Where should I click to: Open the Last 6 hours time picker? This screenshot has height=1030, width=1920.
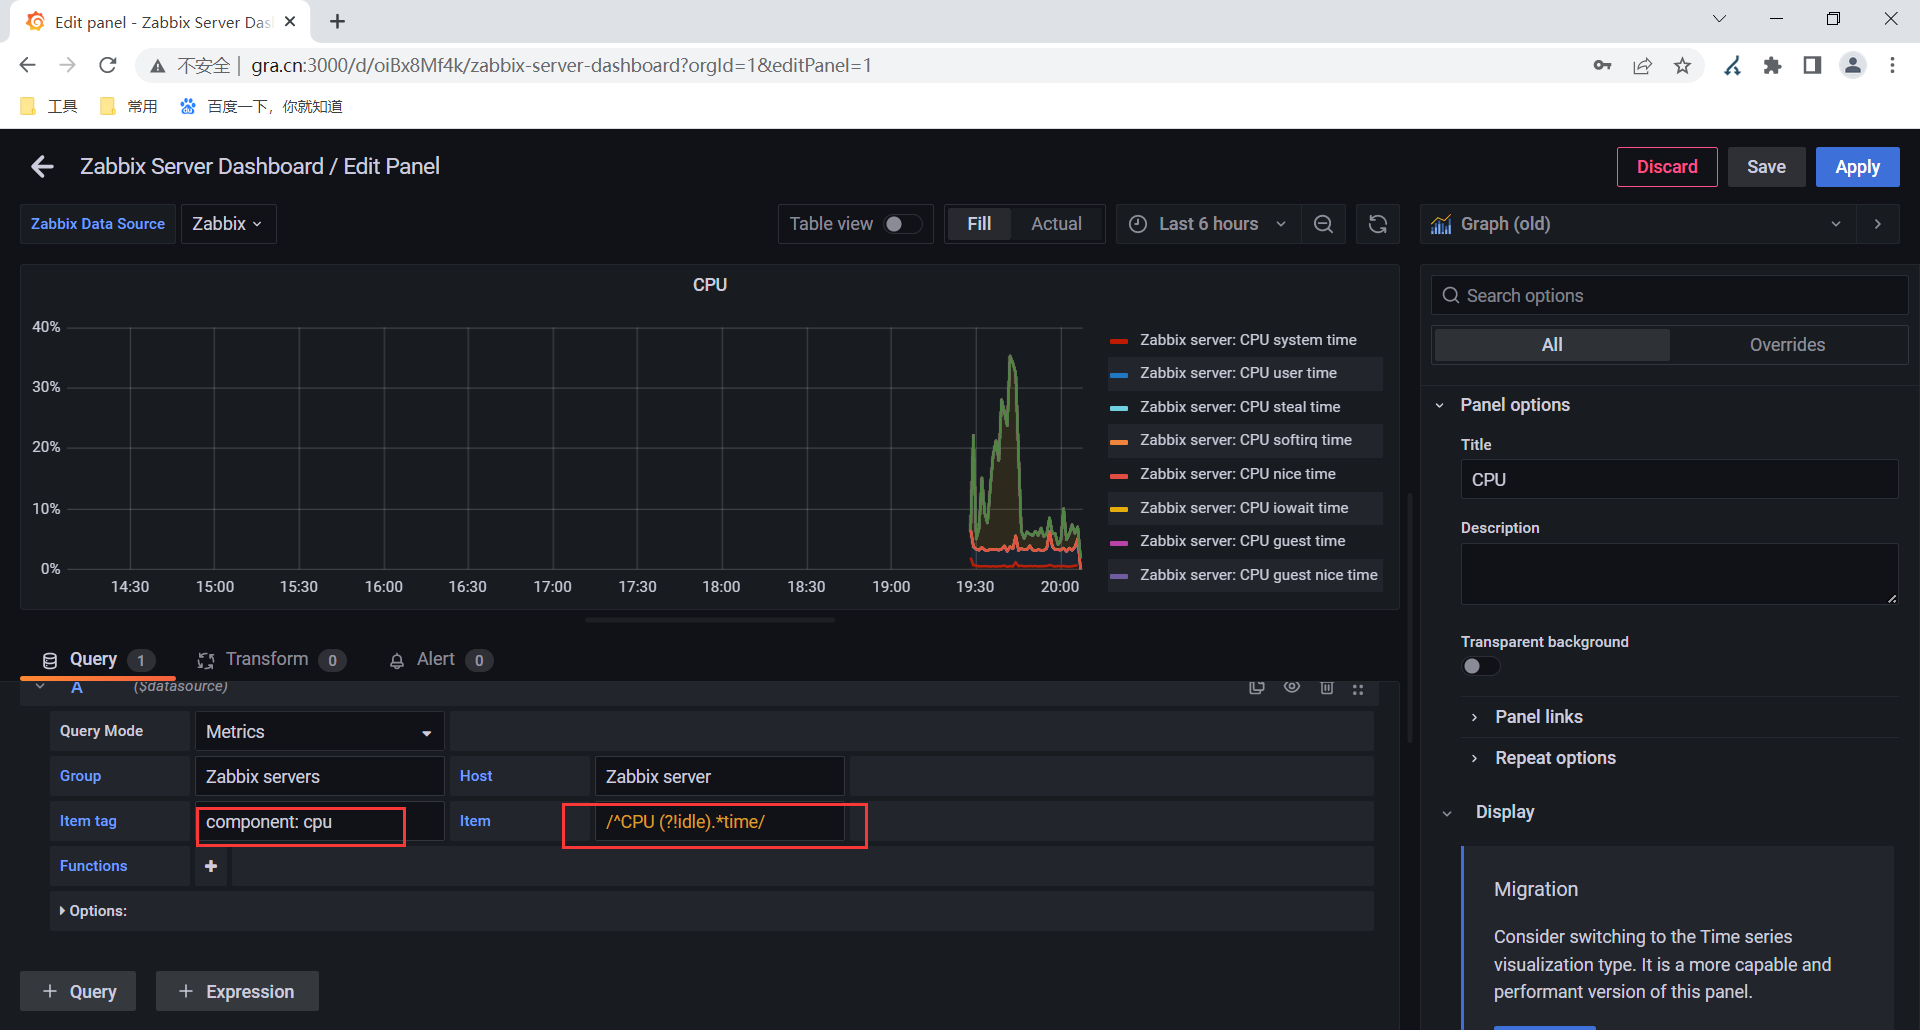click(x=1208, y=224)
